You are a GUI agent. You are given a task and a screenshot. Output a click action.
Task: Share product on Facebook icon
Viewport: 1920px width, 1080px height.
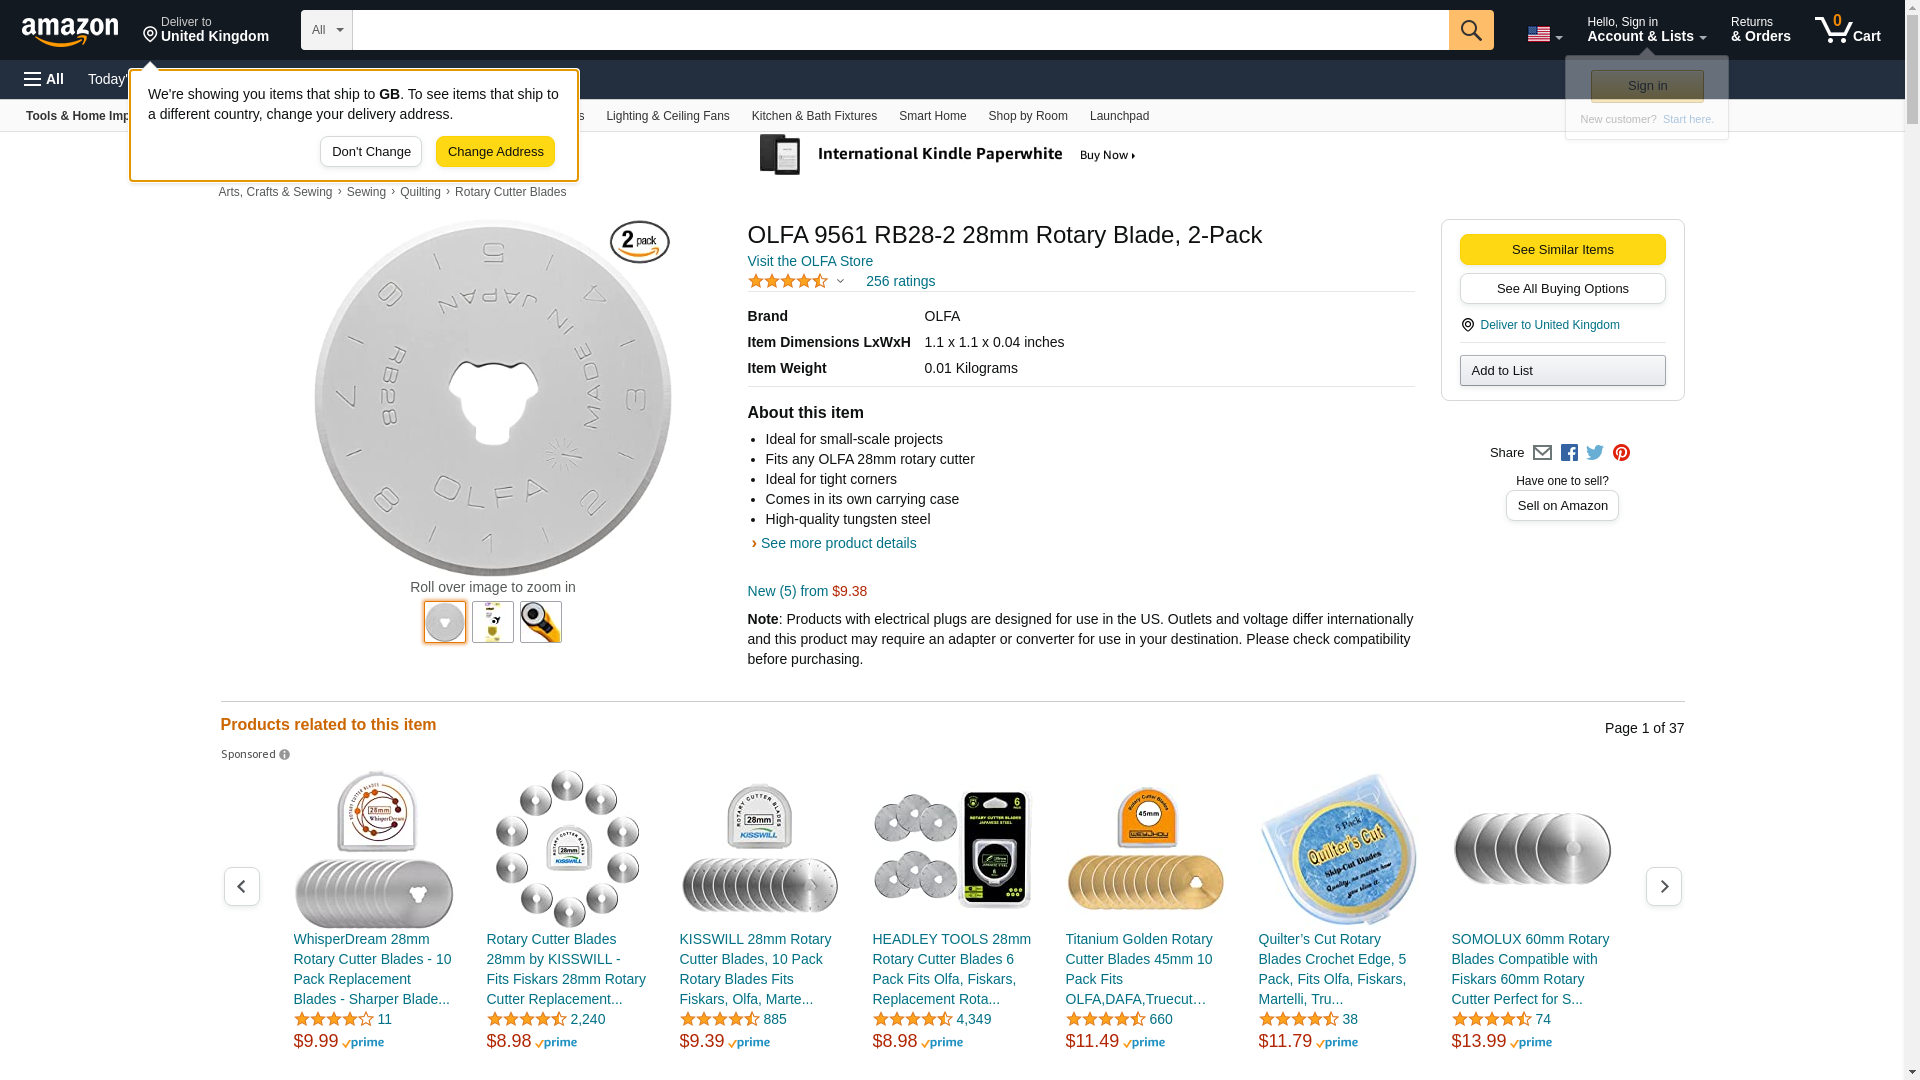[1569, 453]
